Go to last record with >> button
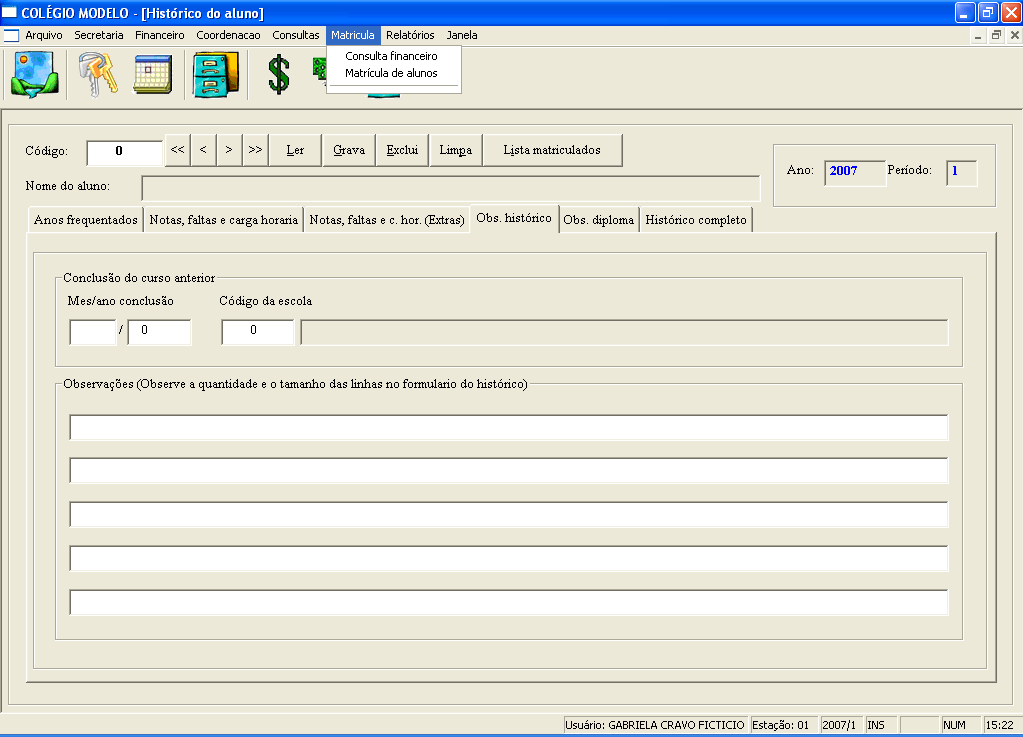 (255, 150)
